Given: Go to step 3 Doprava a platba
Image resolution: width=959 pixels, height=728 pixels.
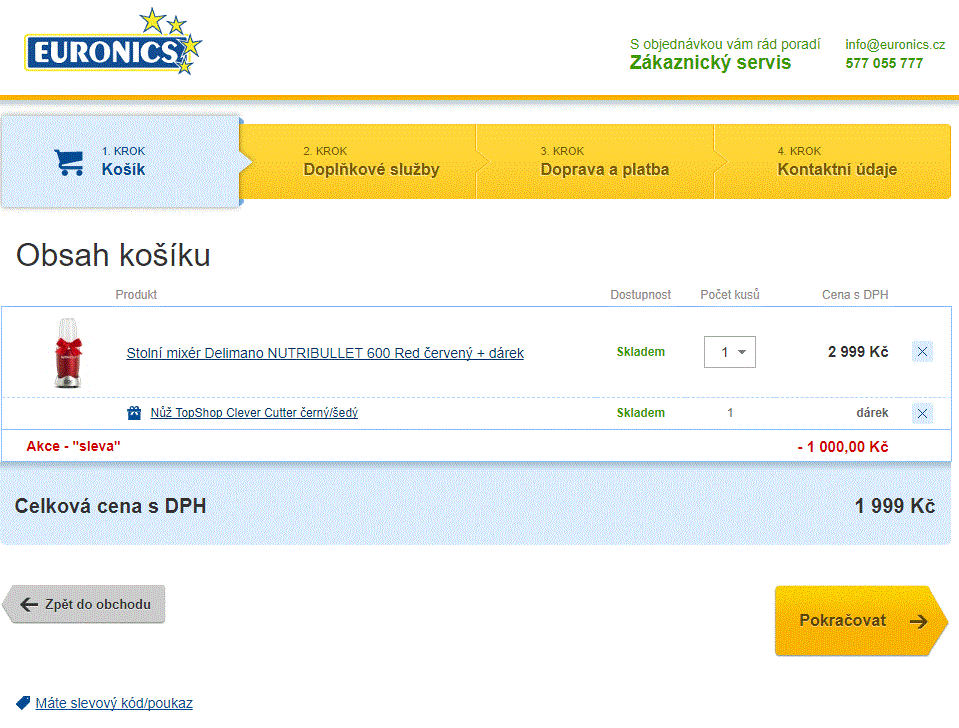Looking at the screenshot, I should 596,162.
